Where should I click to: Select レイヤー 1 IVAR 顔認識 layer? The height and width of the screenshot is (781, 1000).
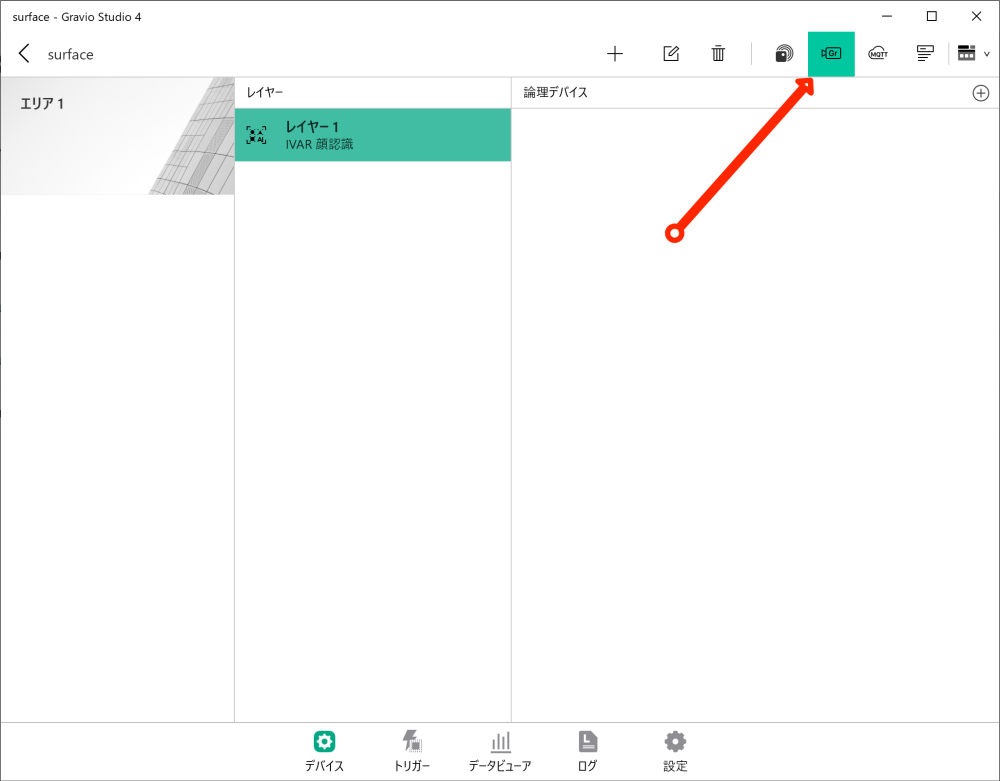click(x=372, y=135)
